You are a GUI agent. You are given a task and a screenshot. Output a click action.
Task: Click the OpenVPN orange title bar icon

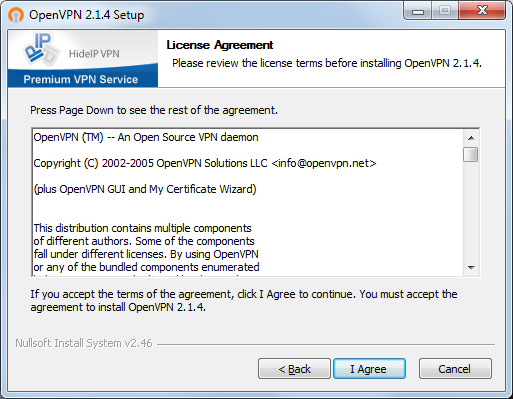tap(16, 15)
